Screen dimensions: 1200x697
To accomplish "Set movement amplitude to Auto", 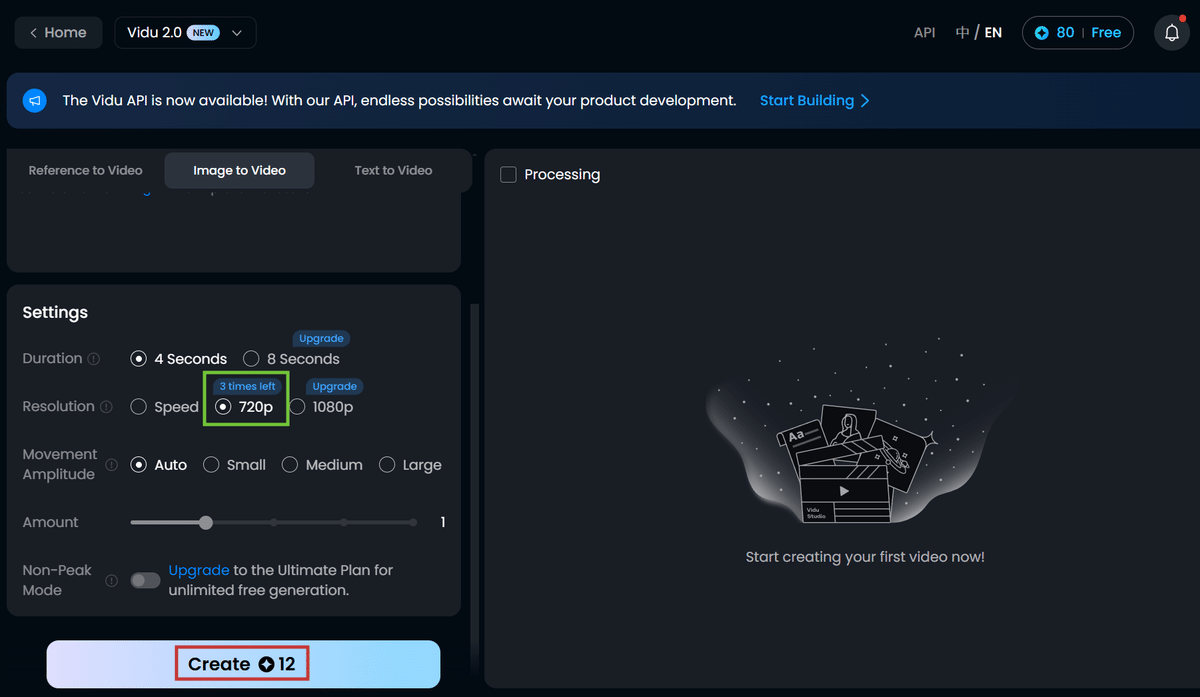I will [x=159, y=465].
